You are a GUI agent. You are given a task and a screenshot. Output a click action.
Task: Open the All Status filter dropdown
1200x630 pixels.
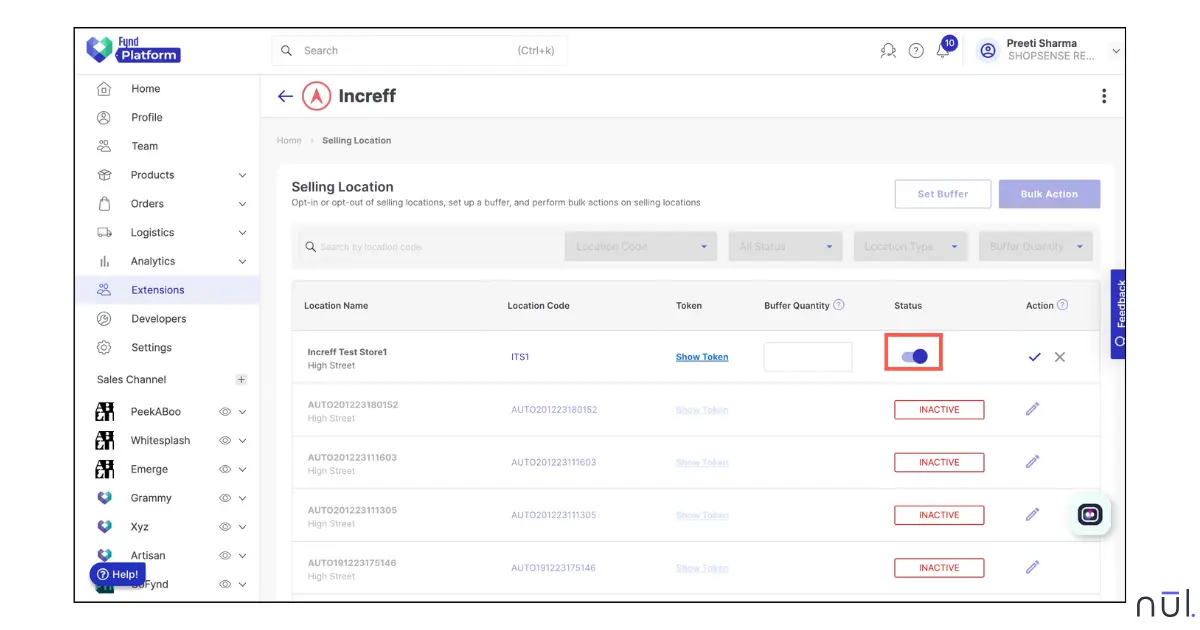click(x=786, y=247)
